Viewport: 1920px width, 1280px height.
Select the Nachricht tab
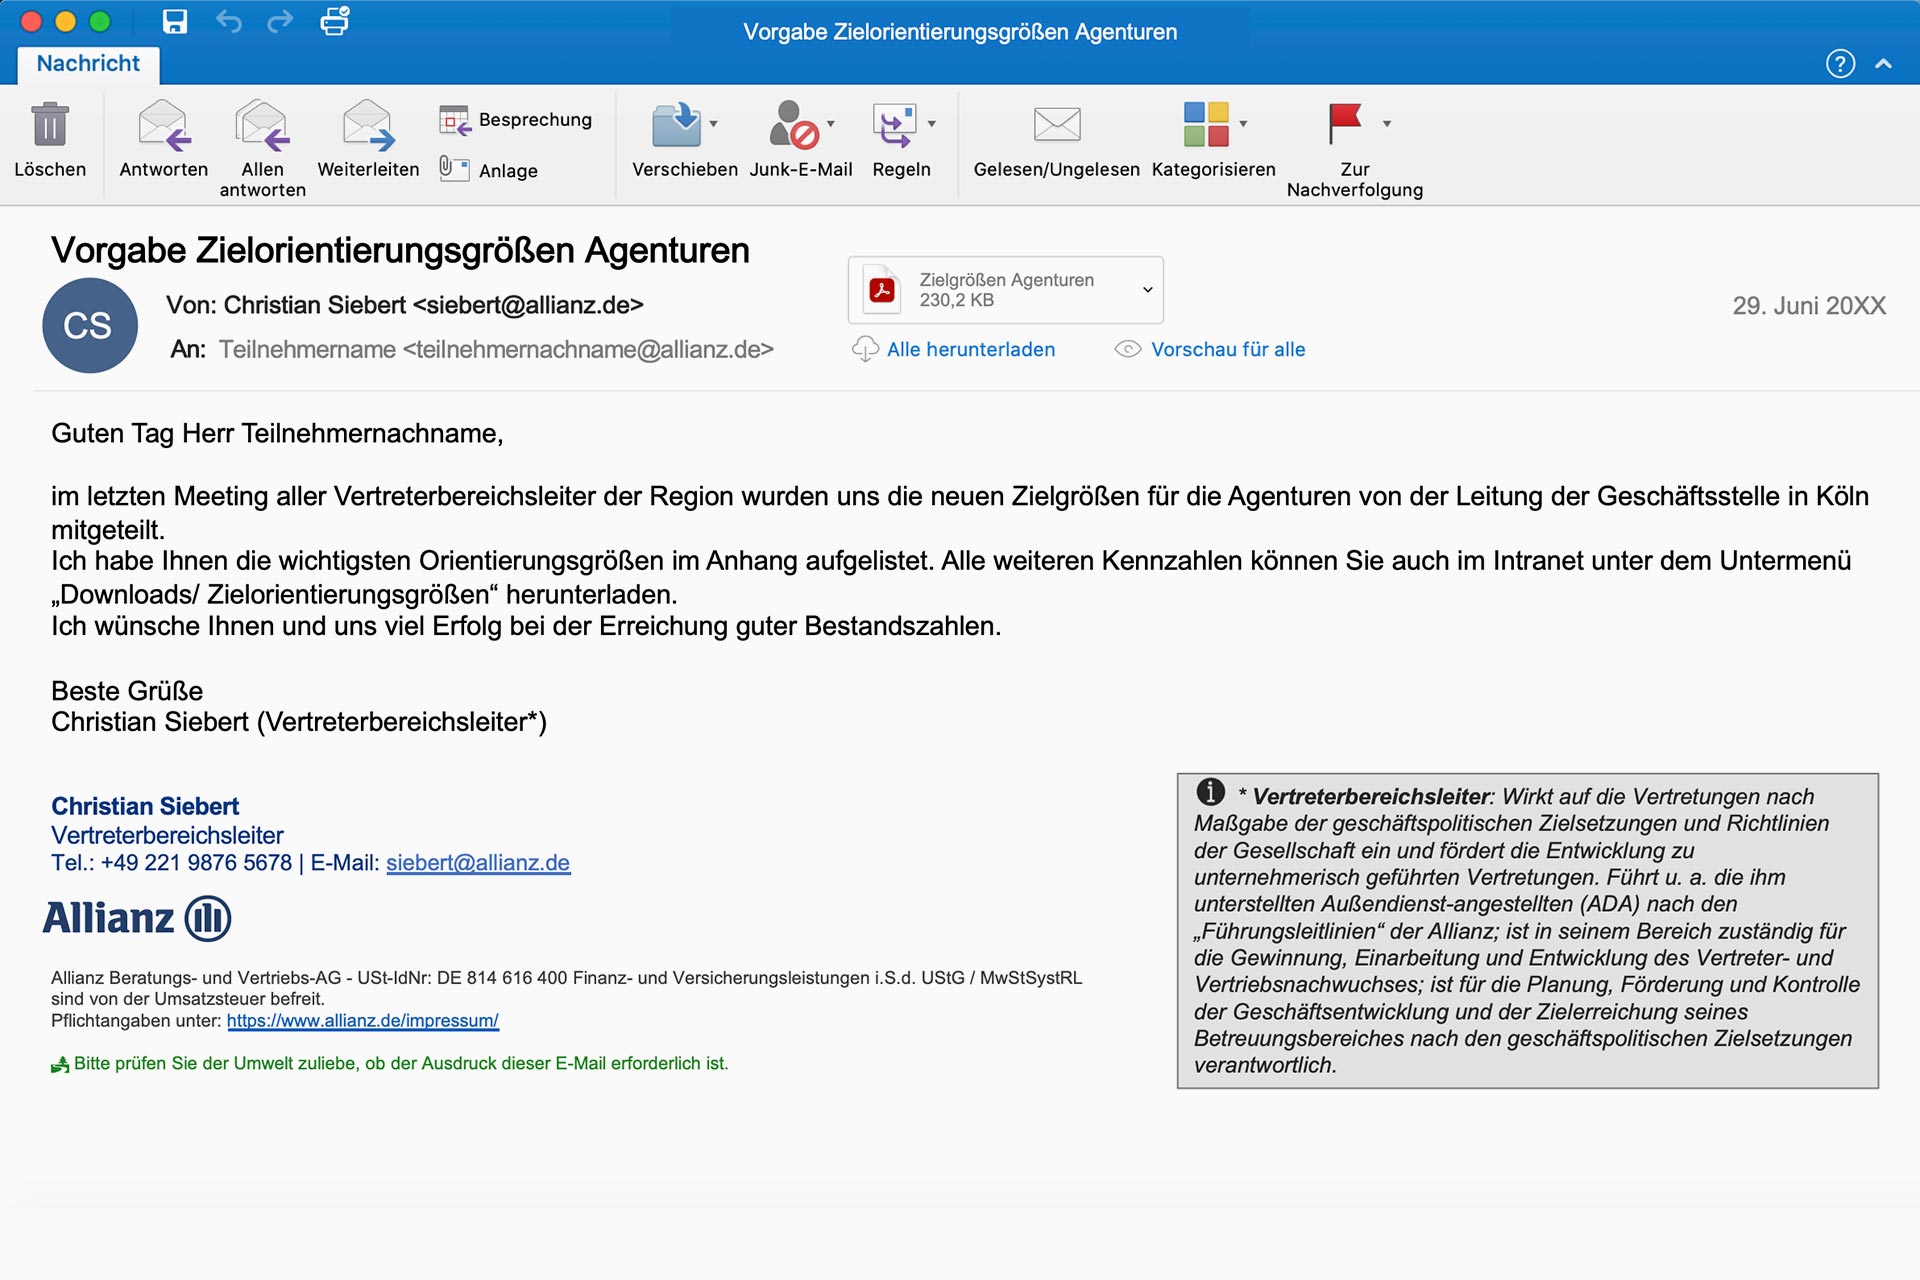[88, 64]
